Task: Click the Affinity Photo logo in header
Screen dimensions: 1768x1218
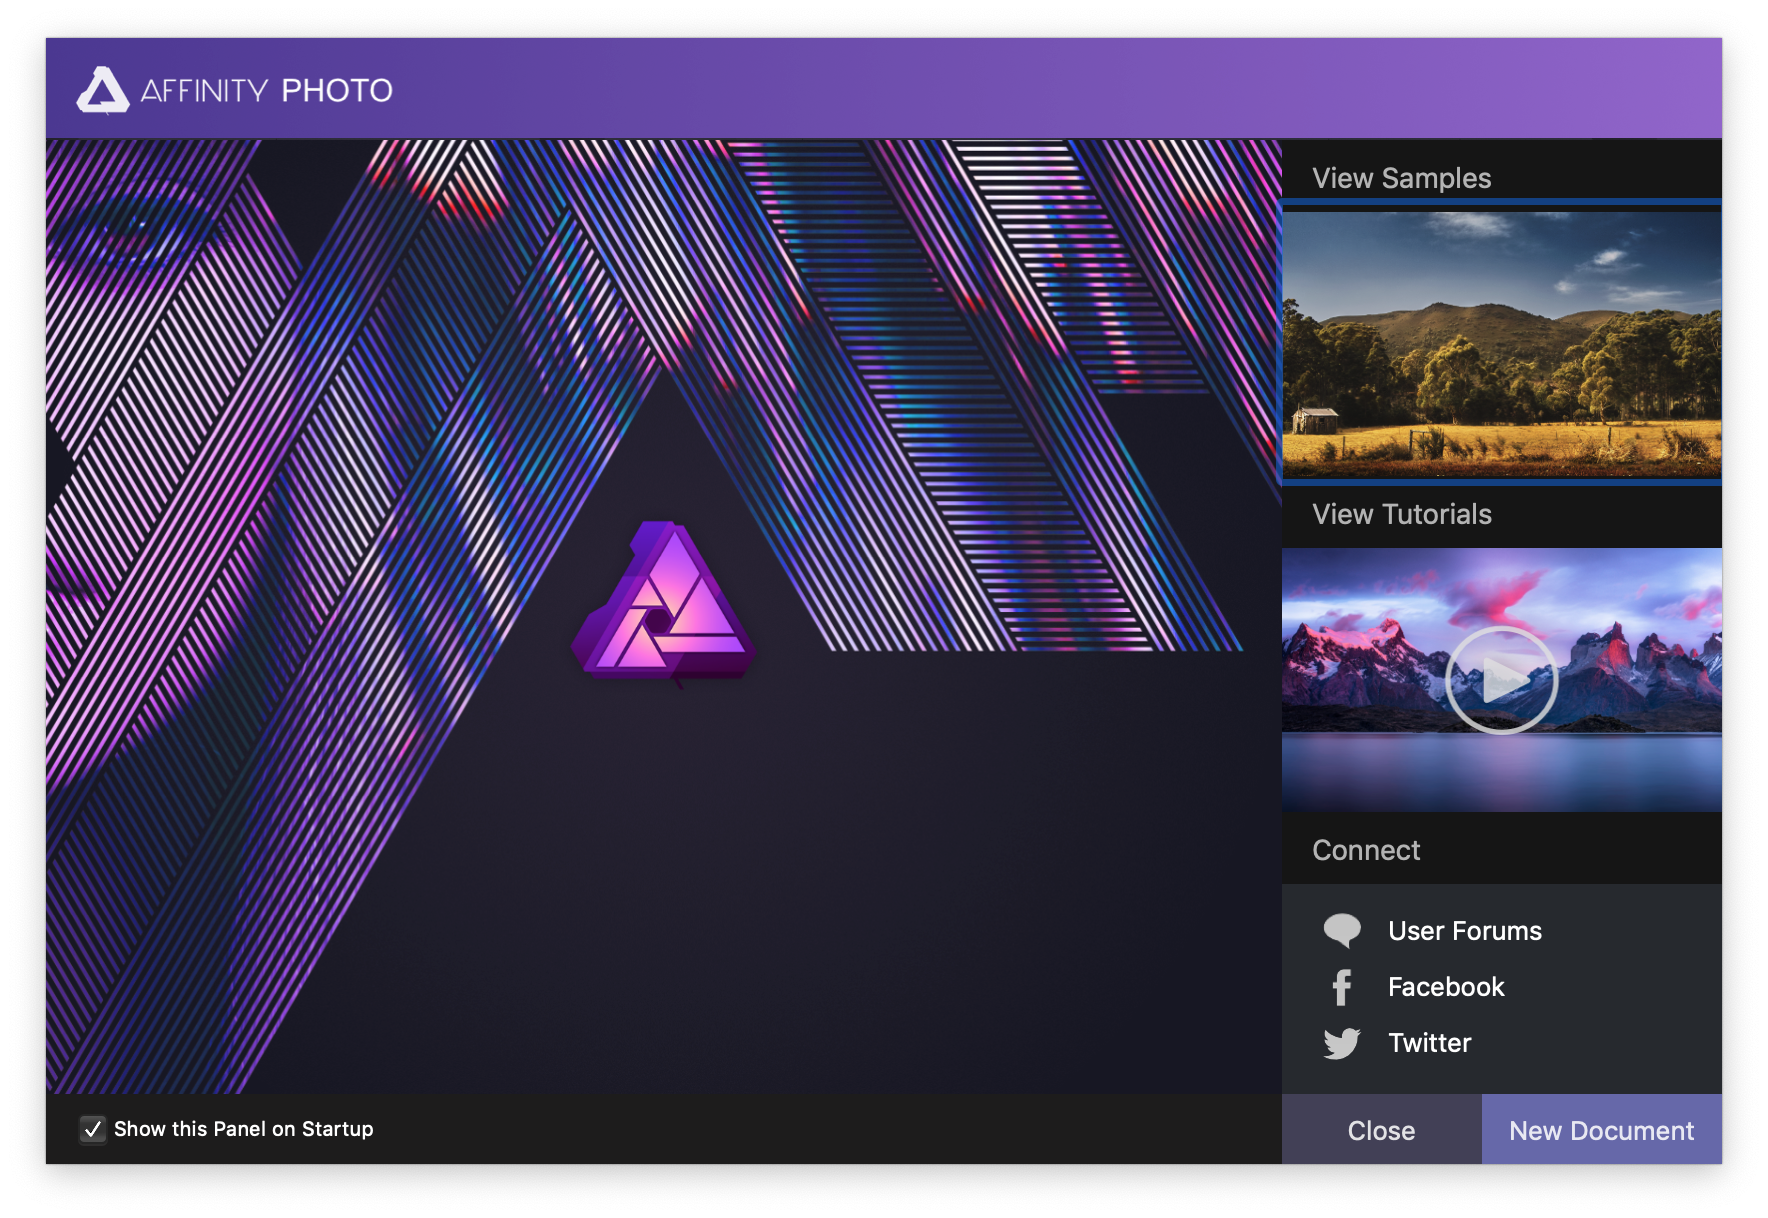Action: (103, 90)
